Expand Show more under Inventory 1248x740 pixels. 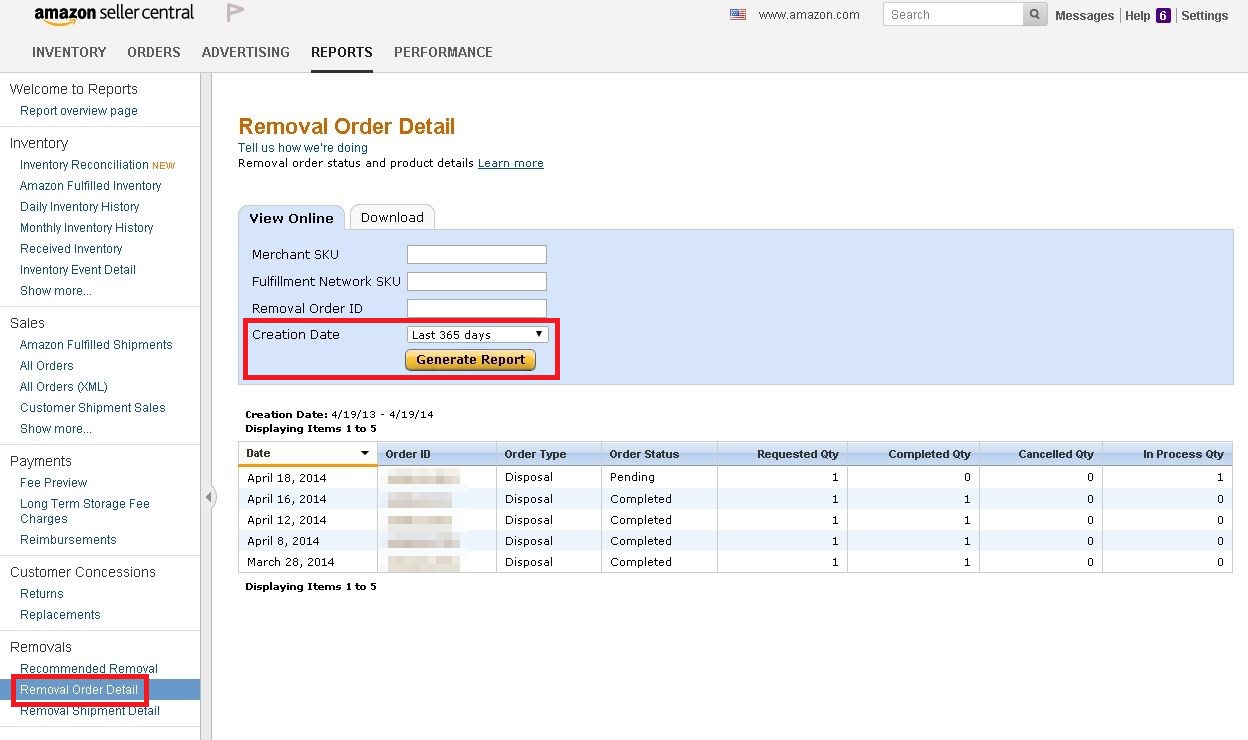[55, 291]
